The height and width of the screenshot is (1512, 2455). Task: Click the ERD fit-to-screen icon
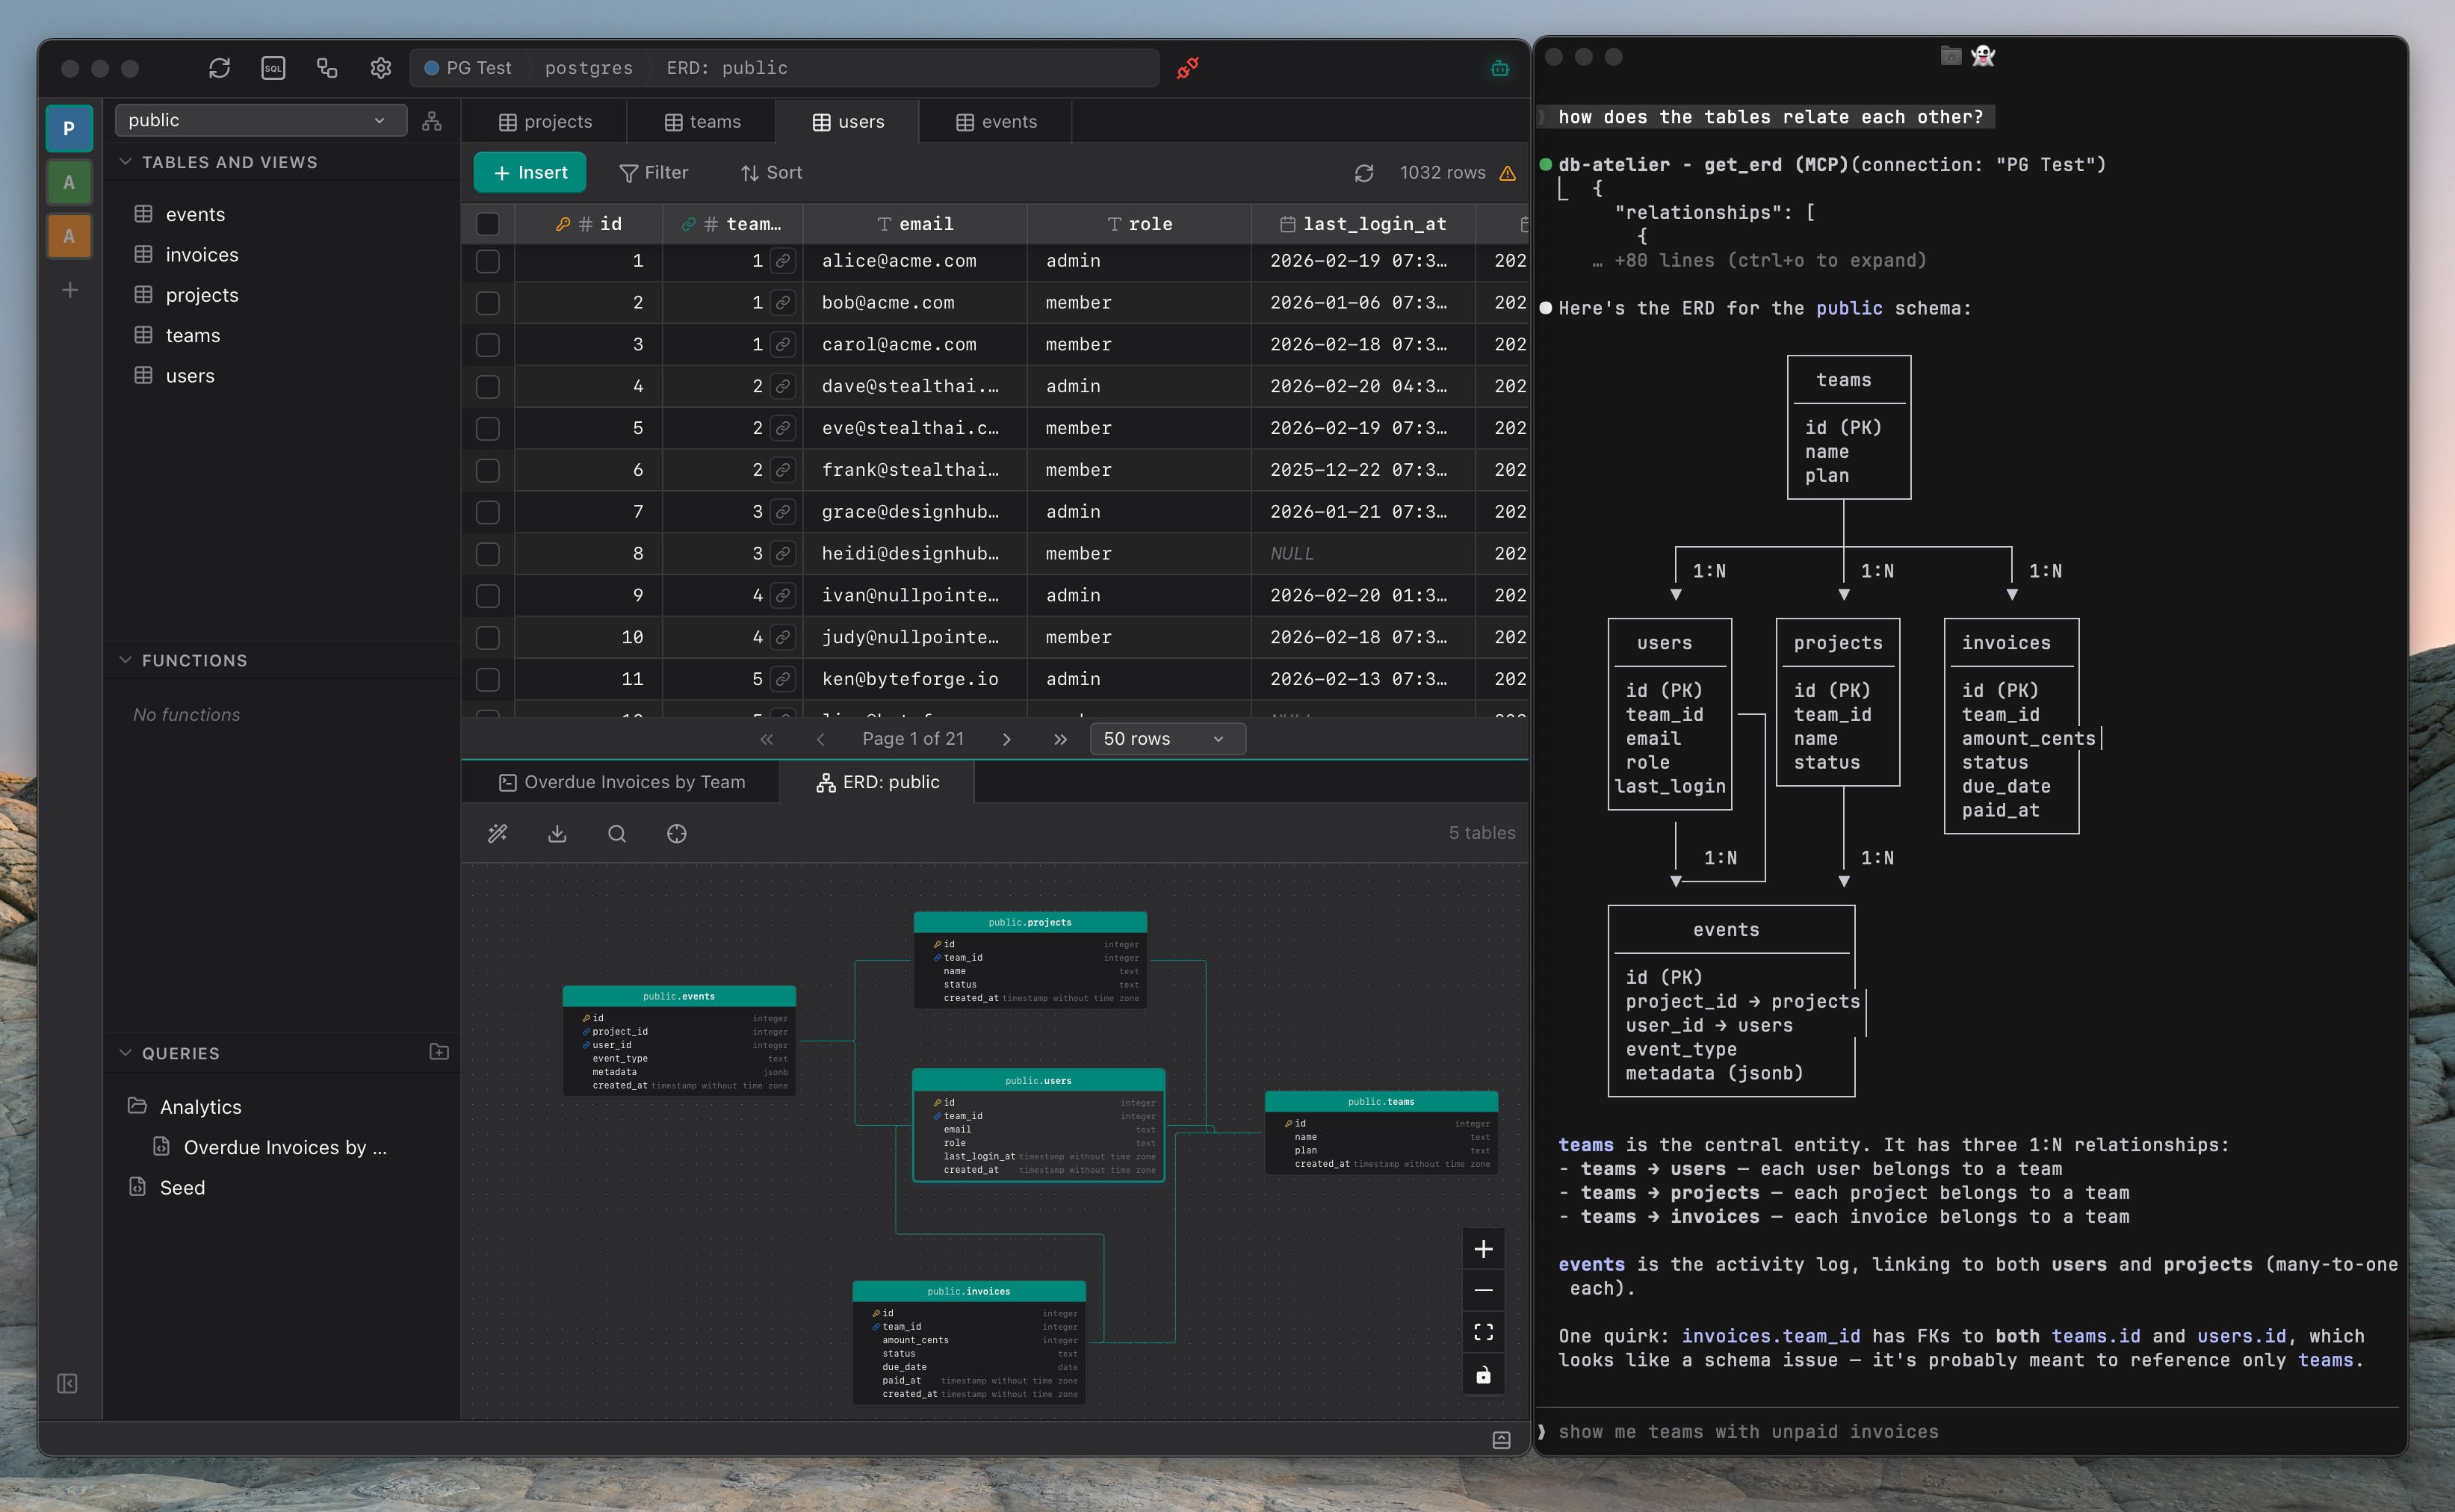click(x=1483, y=1332)
